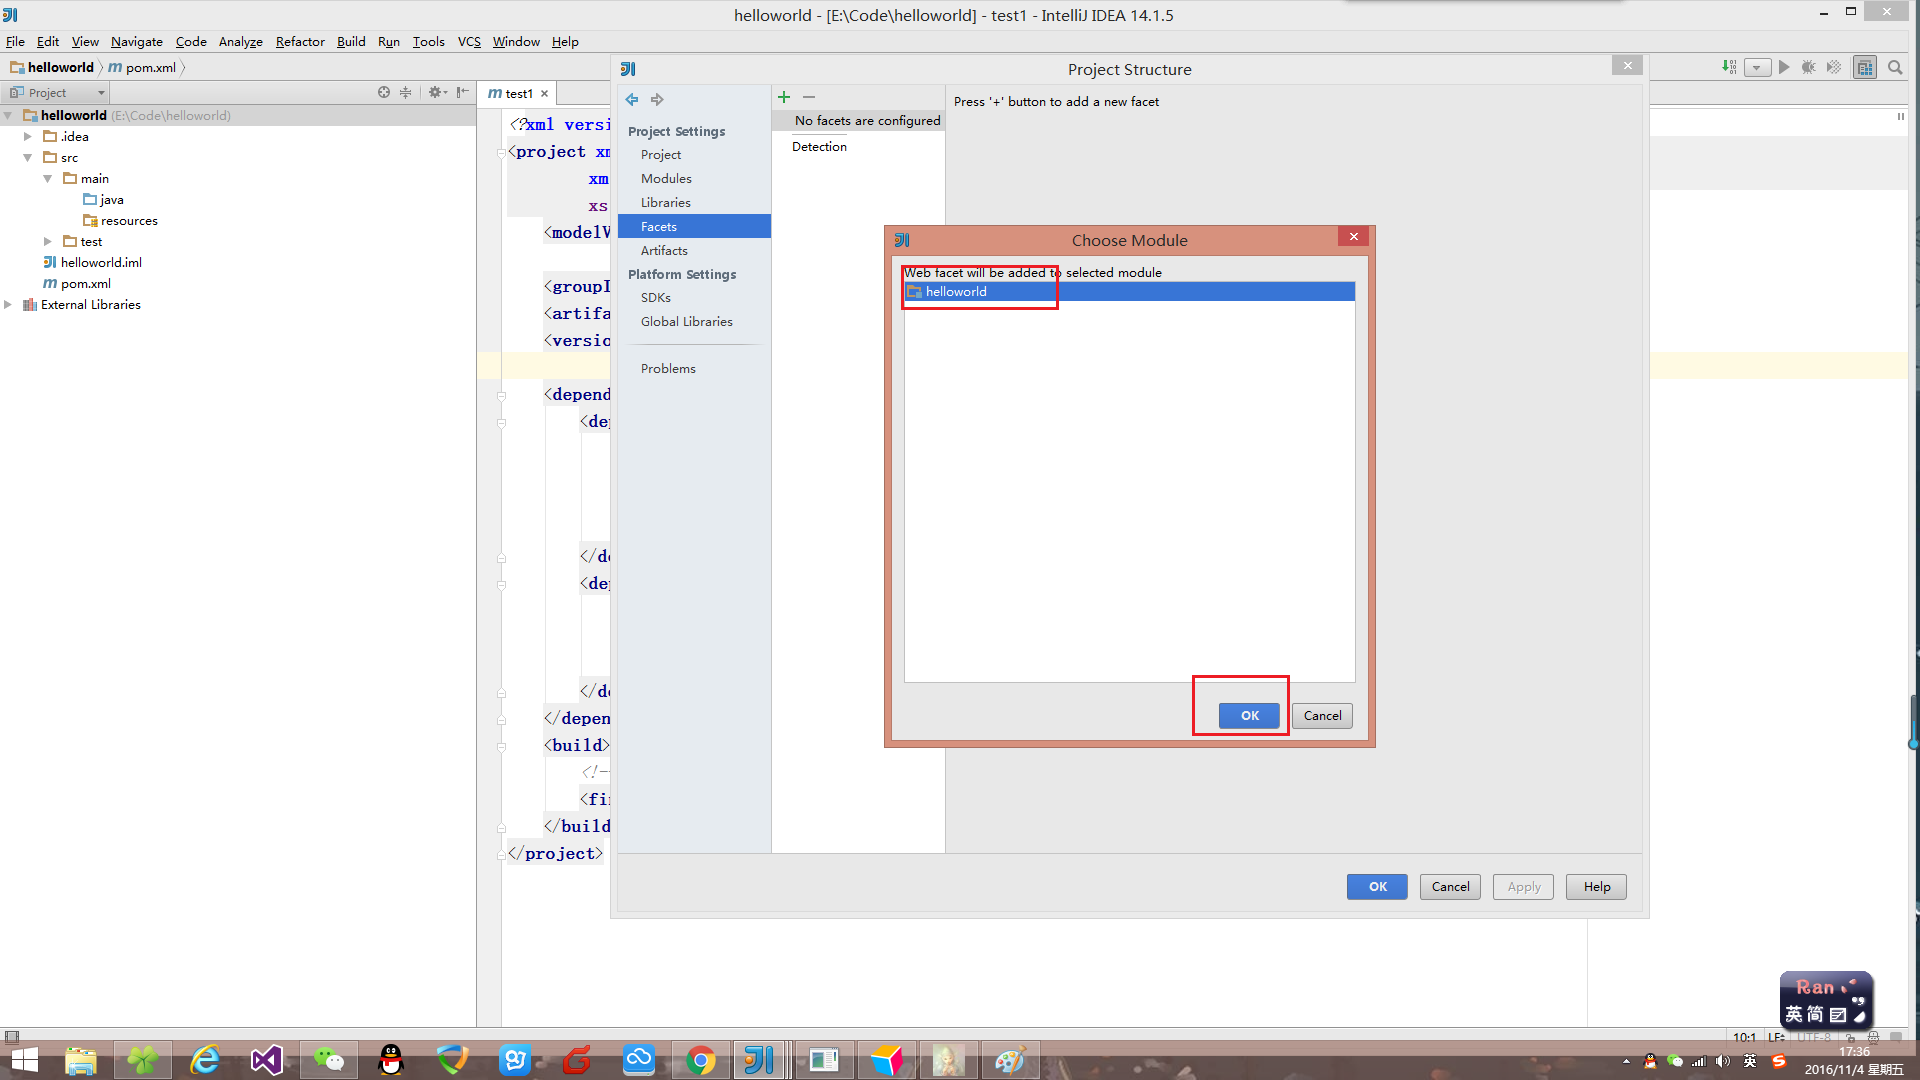This screenshot has height=1080, width=1920.
Task: Collapse the src folder
Action: tap(29, 158)
